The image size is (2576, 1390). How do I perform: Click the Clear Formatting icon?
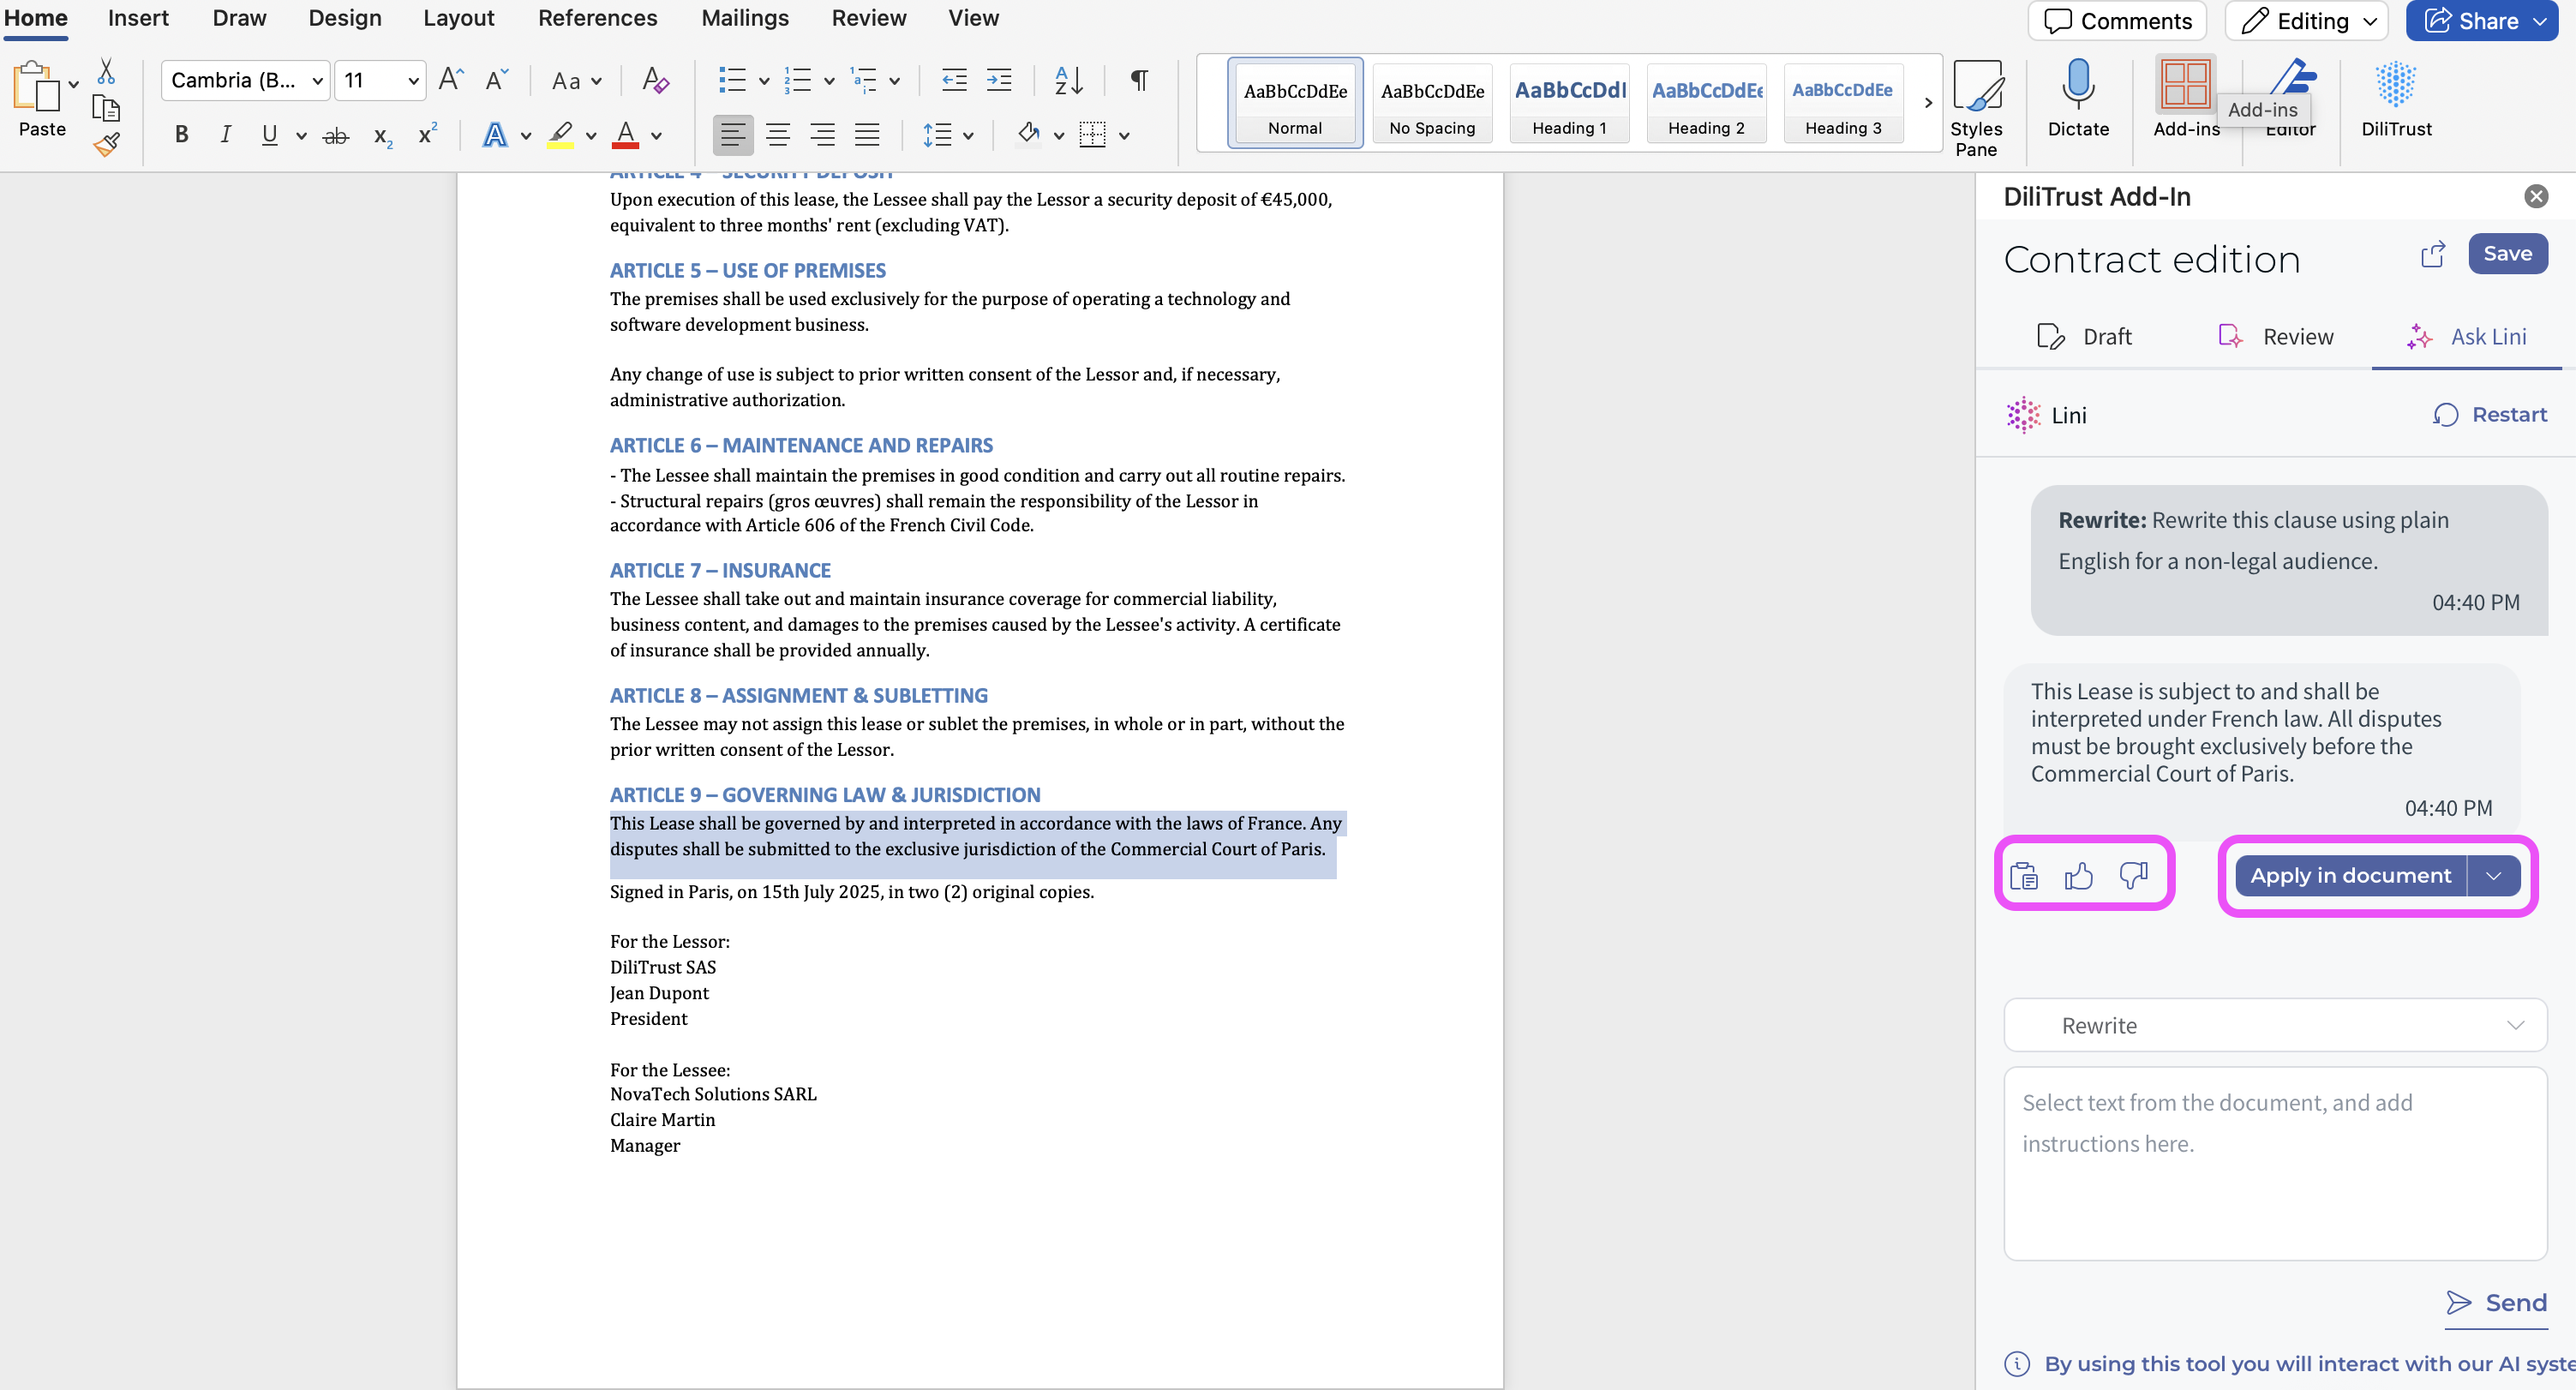655,80
